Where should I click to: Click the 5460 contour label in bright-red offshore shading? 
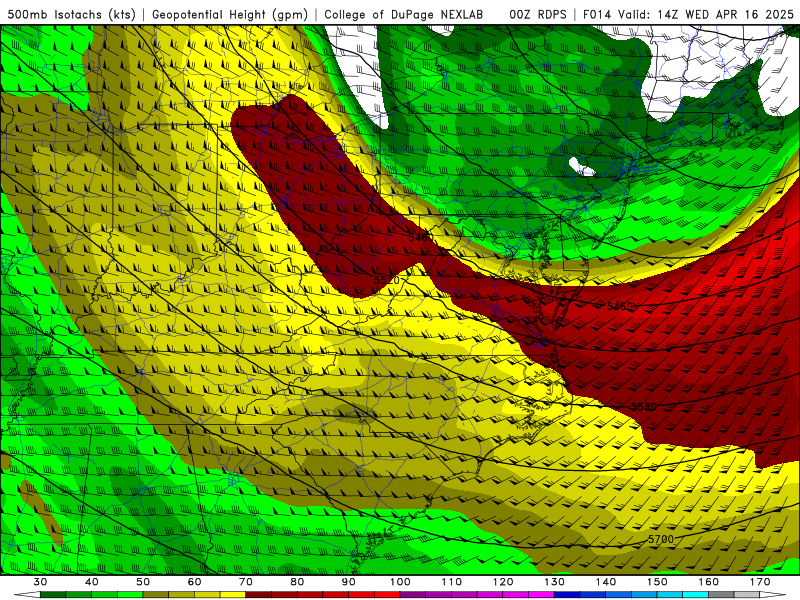click(x=619, y=306)
